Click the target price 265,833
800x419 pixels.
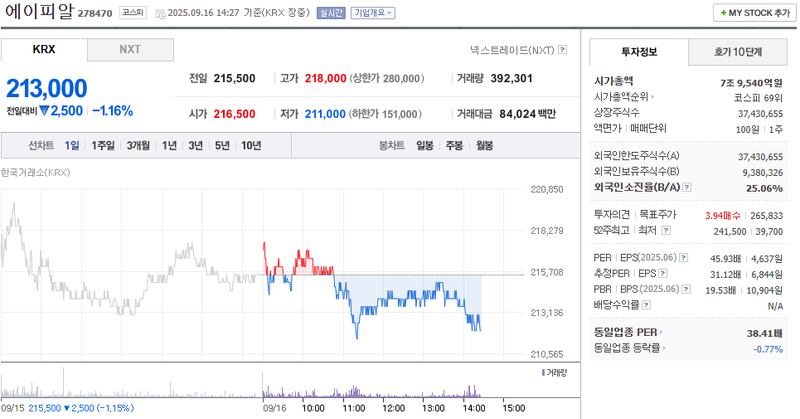click(767, 216)
